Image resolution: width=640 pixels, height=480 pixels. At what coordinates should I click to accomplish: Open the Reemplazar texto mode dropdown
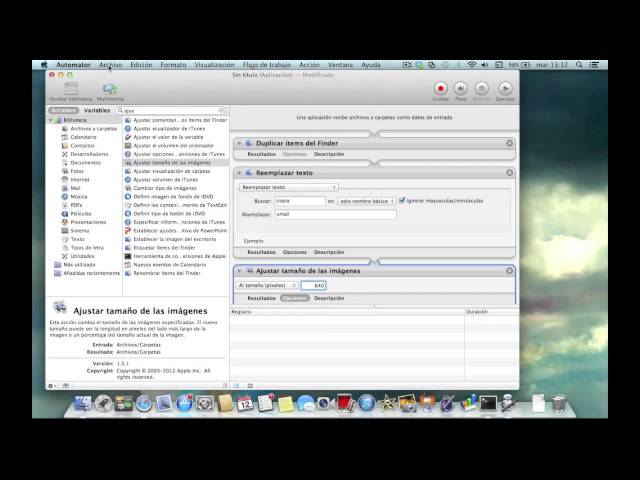pyautogui.click(x=289, y=187)
